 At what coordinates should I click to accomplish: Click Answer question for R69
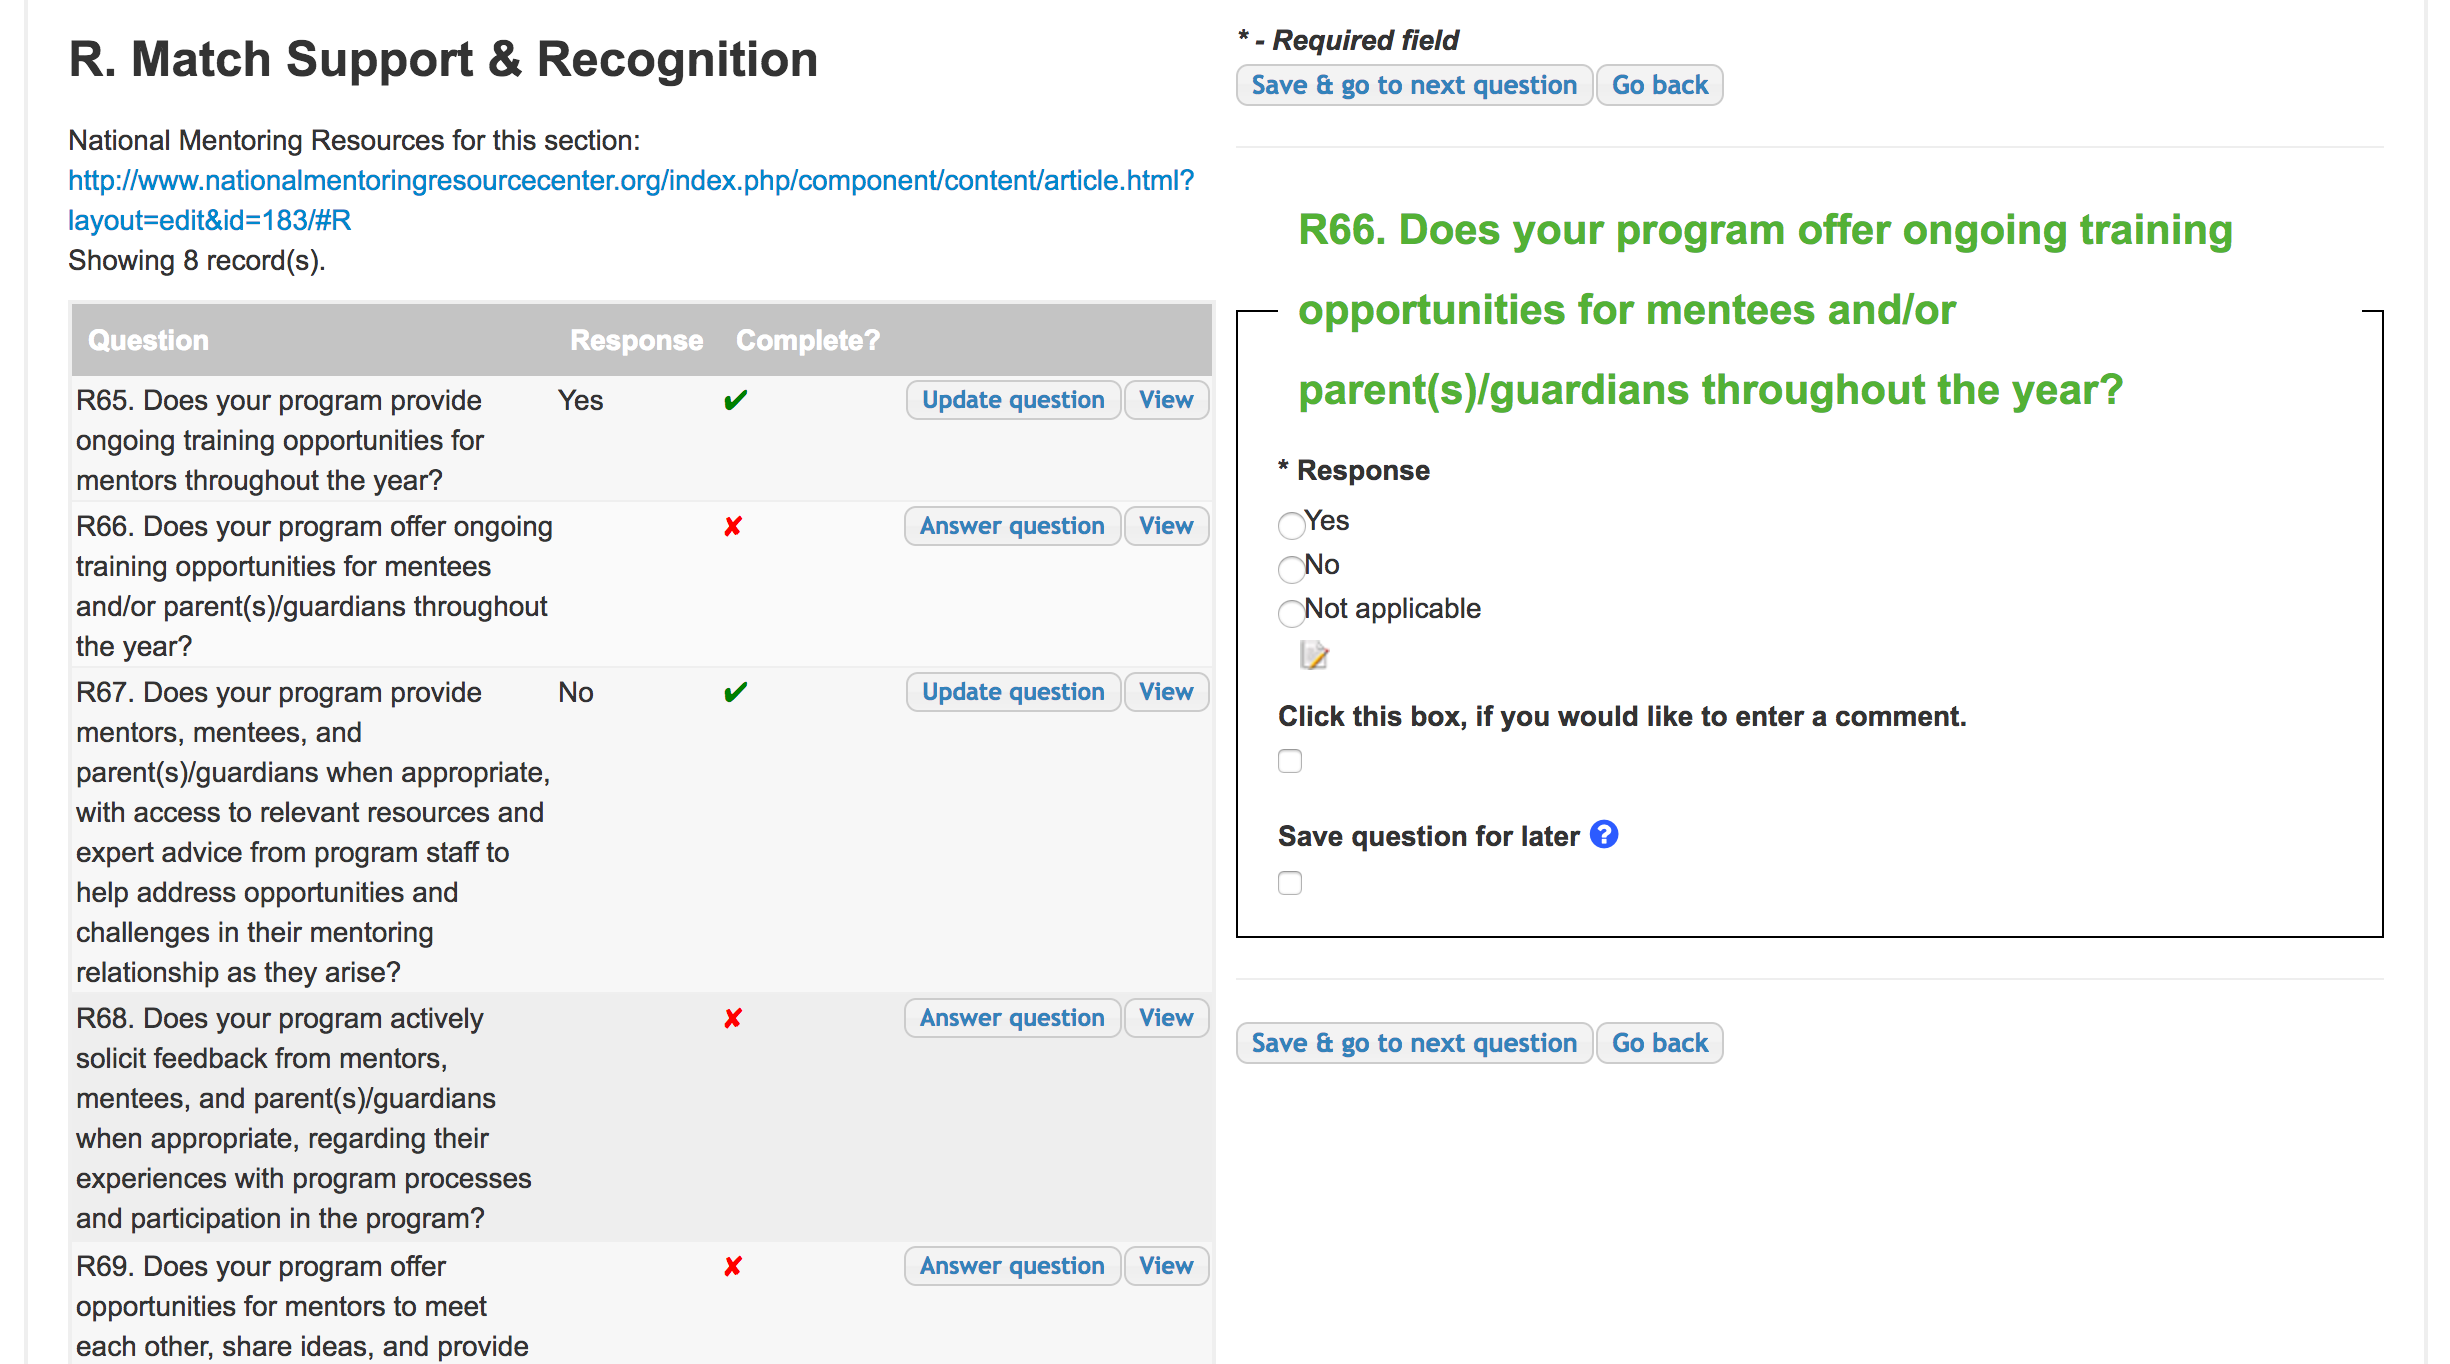1011,1266
